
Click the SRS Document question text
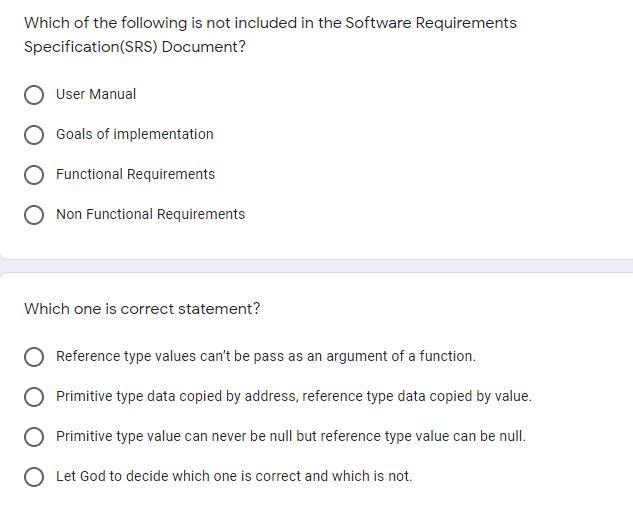(x=270, y=35)
